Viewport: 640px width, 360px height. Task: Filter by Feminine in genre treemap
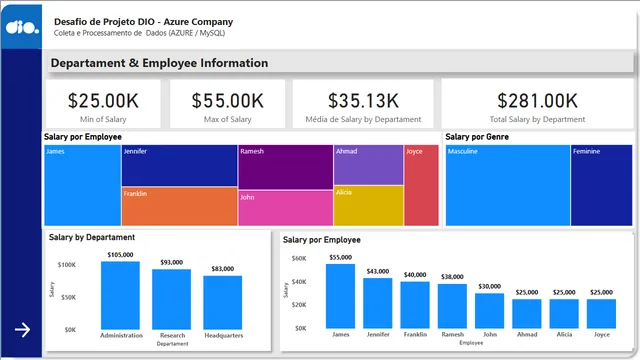click(x=602, y=185)
